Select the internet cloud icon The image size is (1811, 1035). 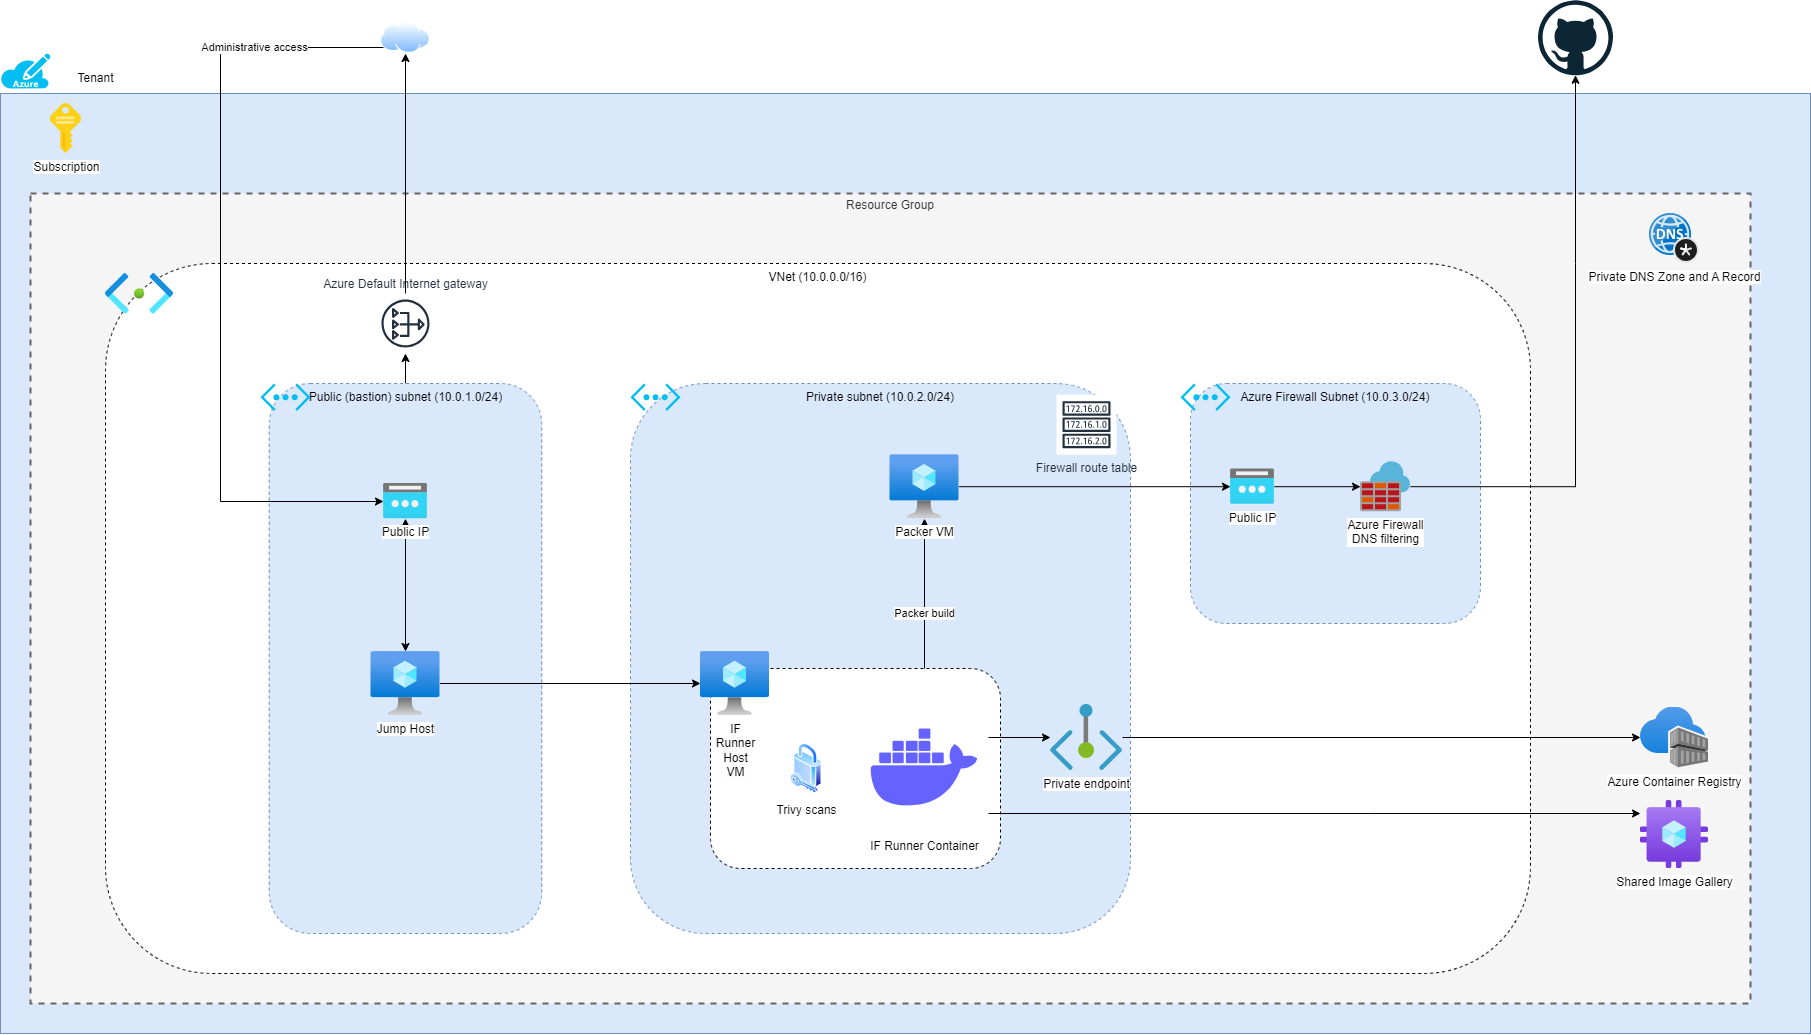tap(405, 39)
